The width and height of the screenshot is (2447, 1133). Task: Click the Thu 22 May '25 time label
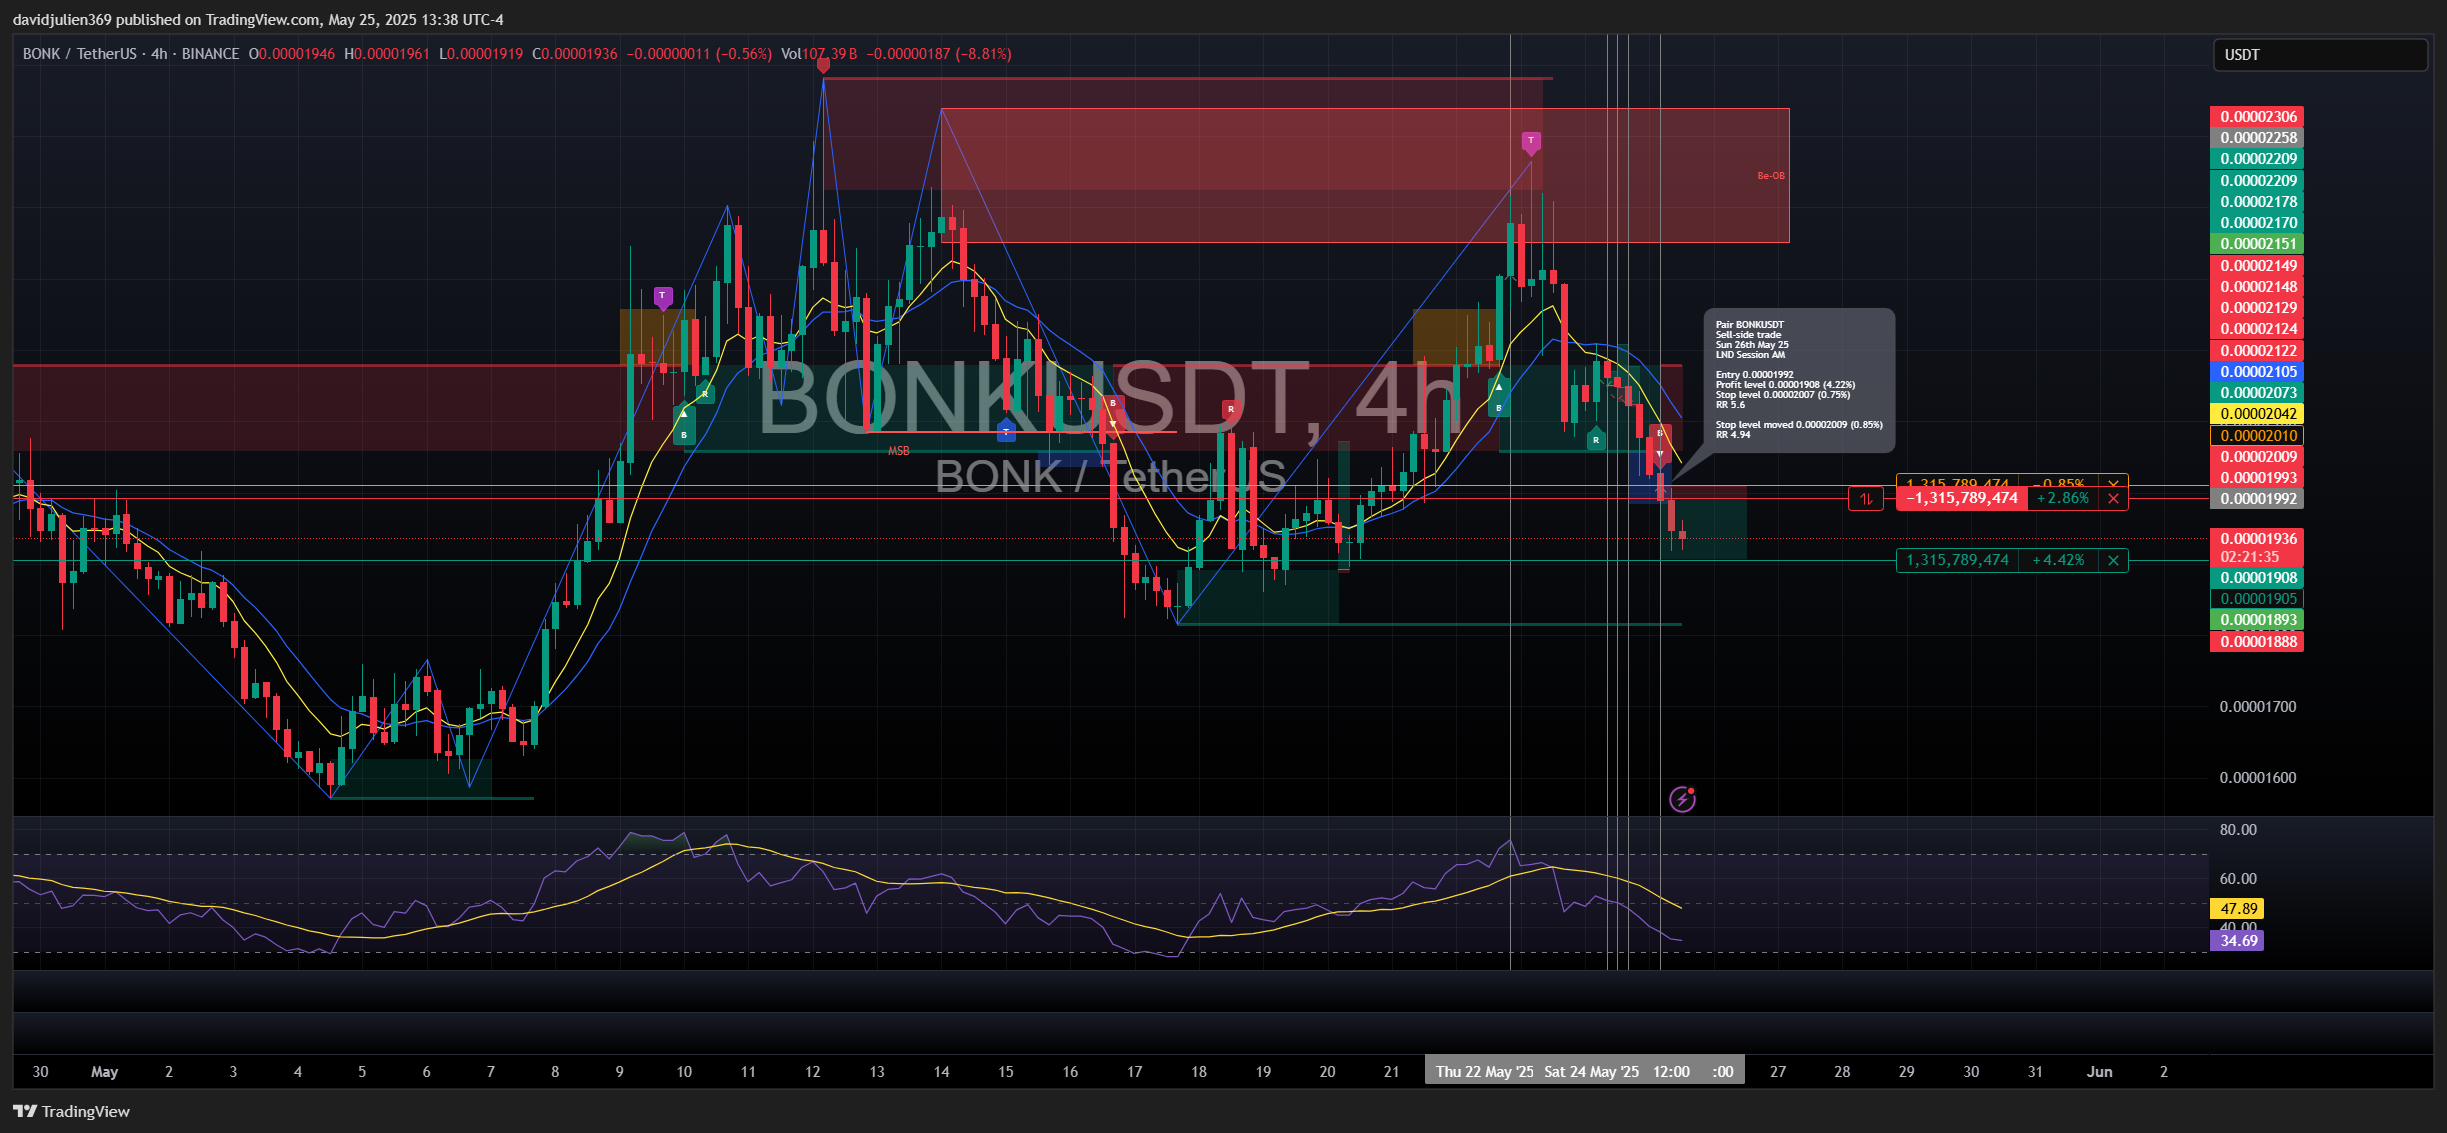[1484, 1072]
